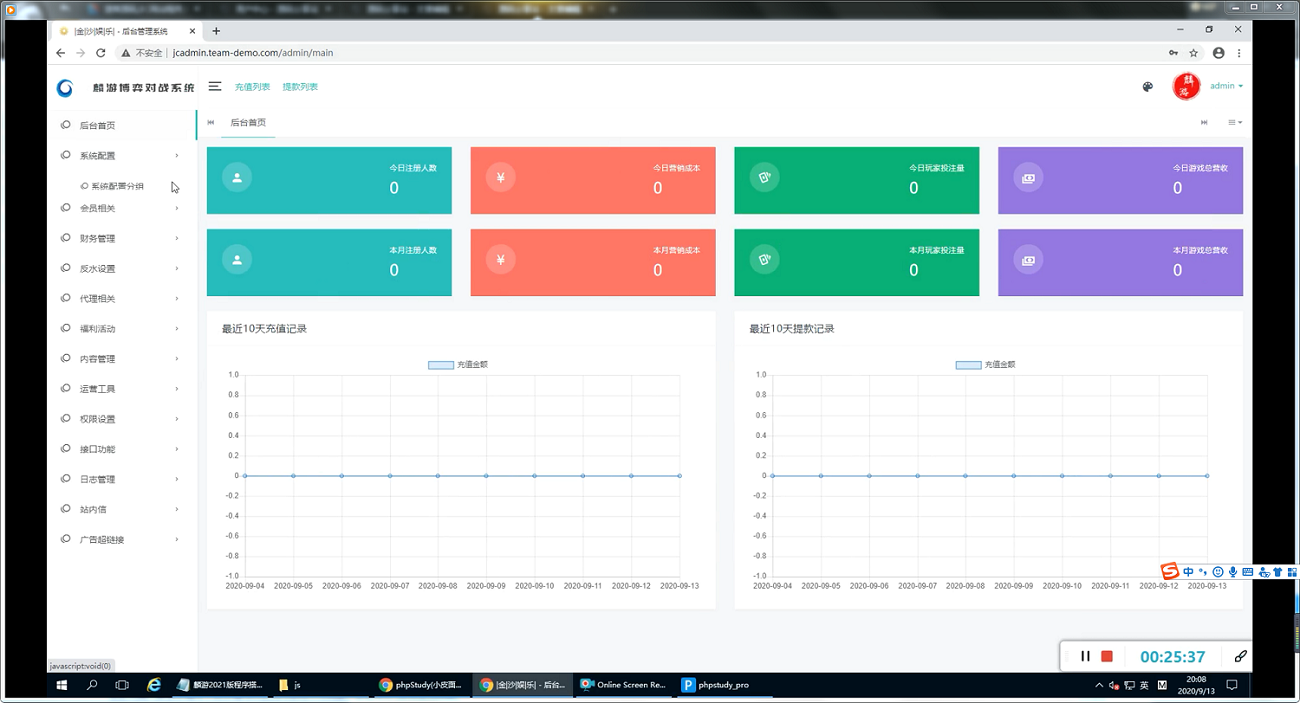Viewport: 1300px width, 703px height.
Task: Bookmark page with the star icon
Action: click(1194, 53)
